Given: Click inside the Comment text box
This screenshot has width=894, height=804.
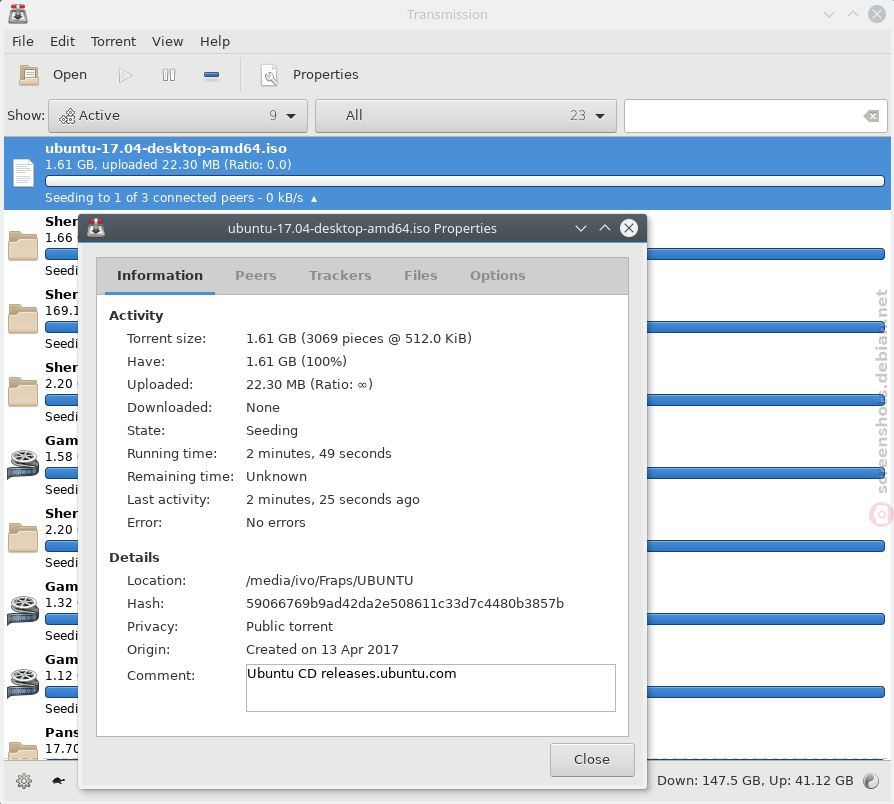Looking at the screenshot, I should click(430, 688).
